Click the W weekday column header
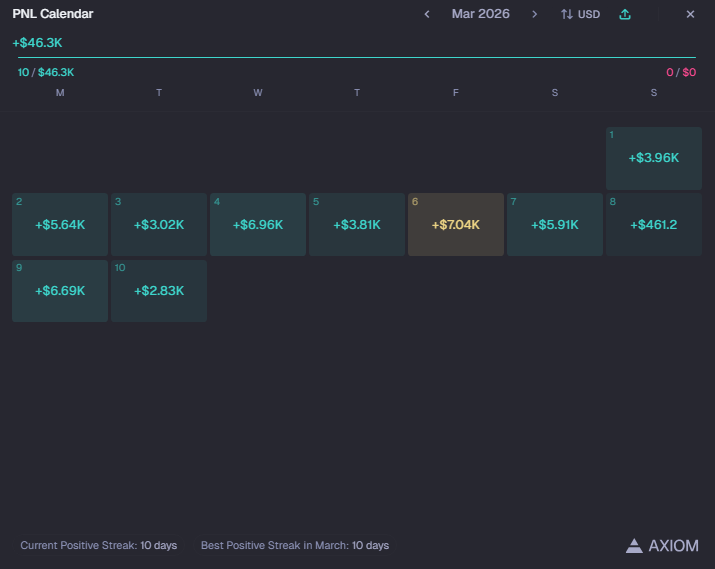The height and width of the screenshot is (569, 715). click(258, 93)
